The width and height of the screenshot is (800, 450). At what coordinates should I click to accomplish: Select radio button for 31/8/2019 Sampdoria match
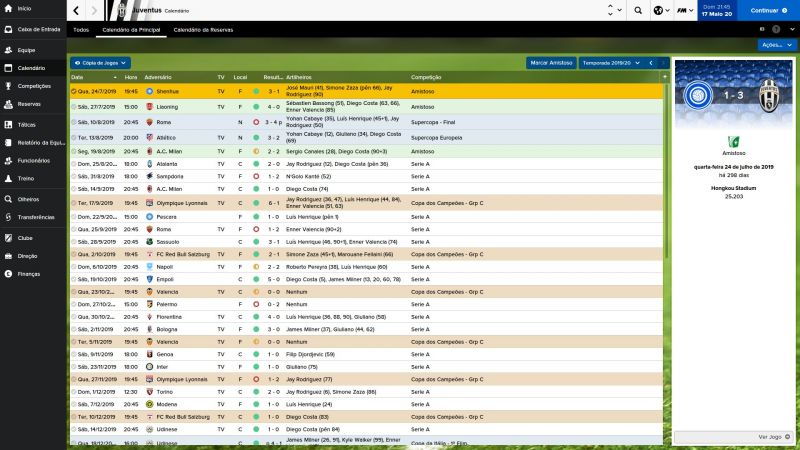(74, 176)
